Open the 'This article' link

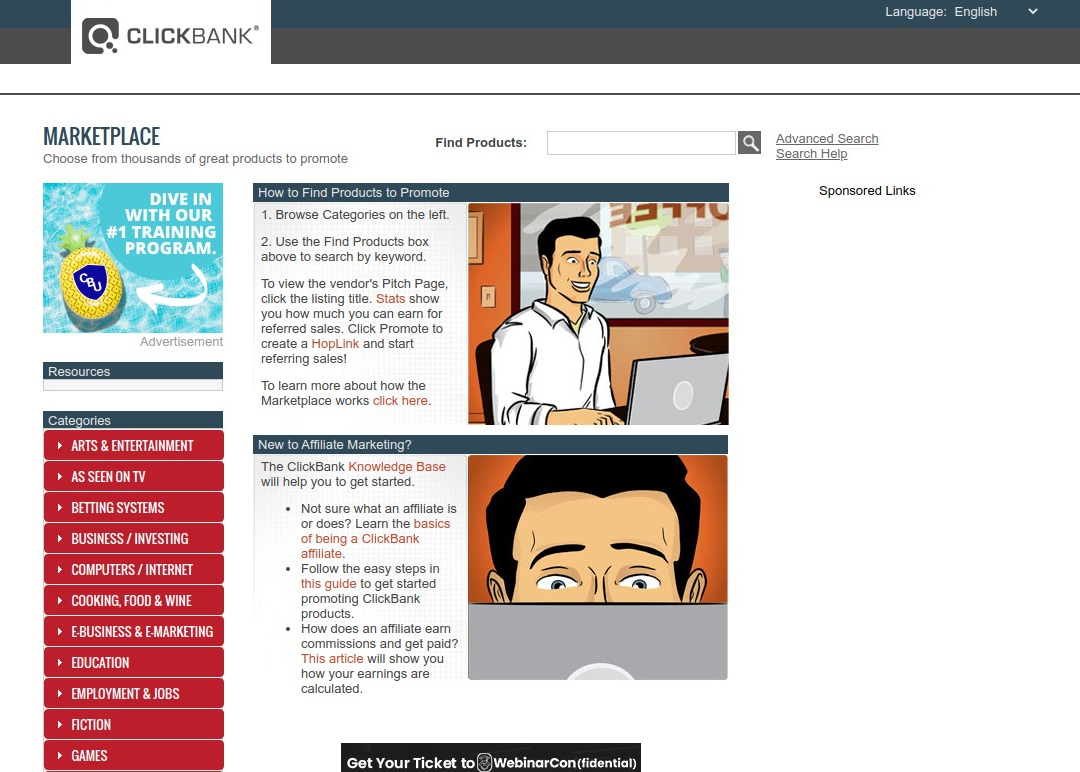pyautogui.click(x=332, y=659)
